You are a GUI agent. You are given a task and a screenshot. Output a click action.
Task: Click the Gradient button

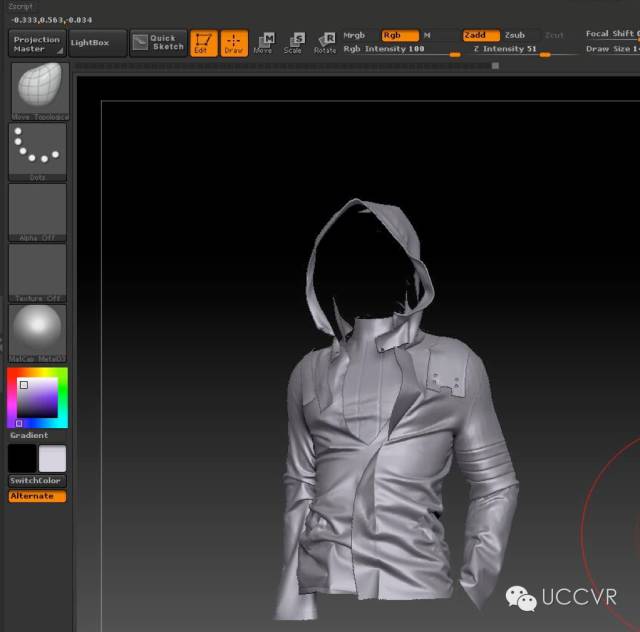point(29,435)
